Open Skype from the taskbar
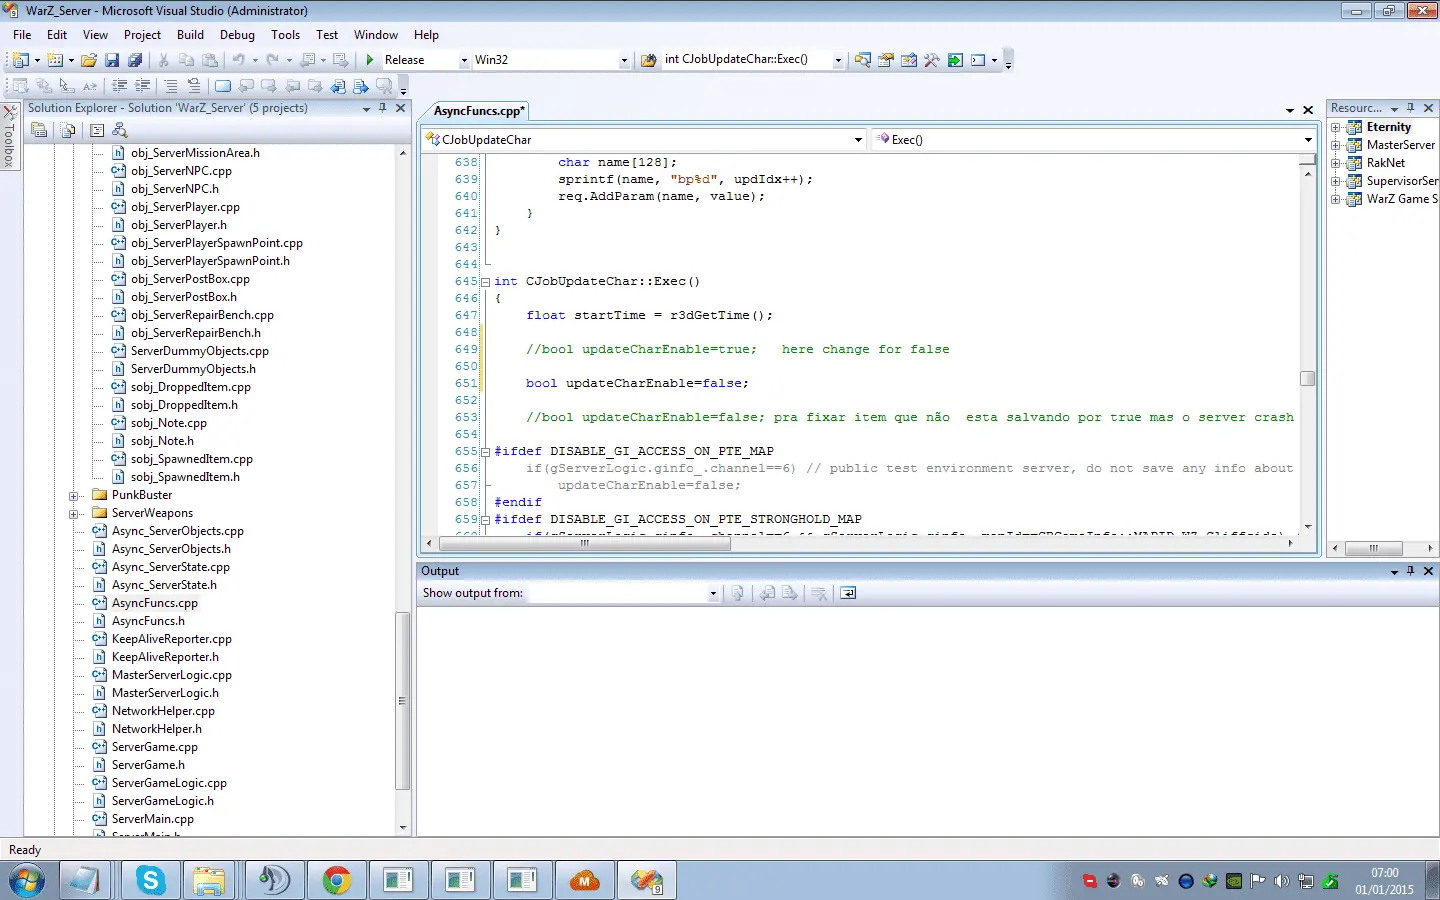 coord(151,881)
